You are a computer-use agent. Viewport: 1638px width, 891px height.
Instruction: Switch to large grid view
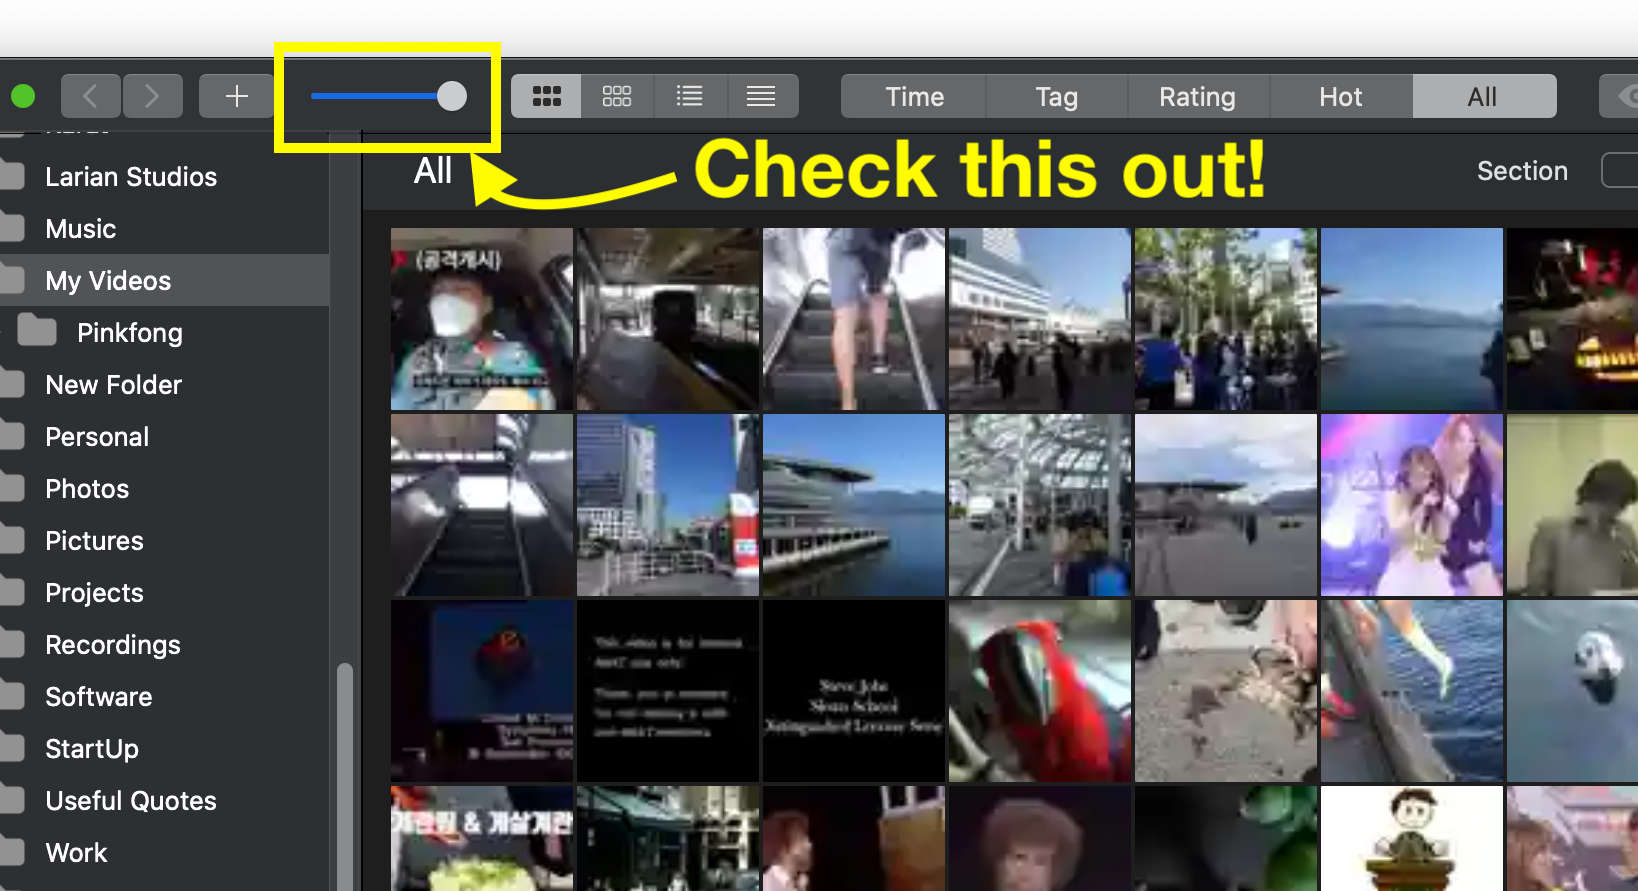coord(546,96)
